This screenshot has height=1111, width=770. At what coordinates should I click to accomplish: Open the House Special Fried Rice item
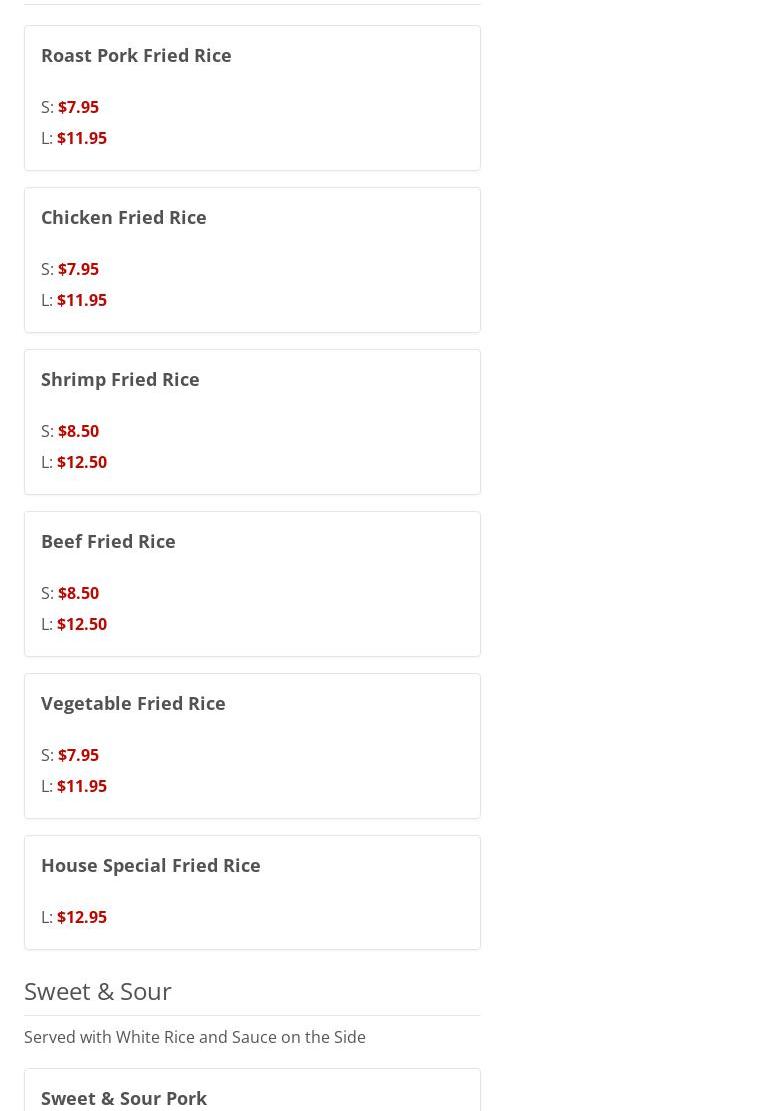click(151, 865)
